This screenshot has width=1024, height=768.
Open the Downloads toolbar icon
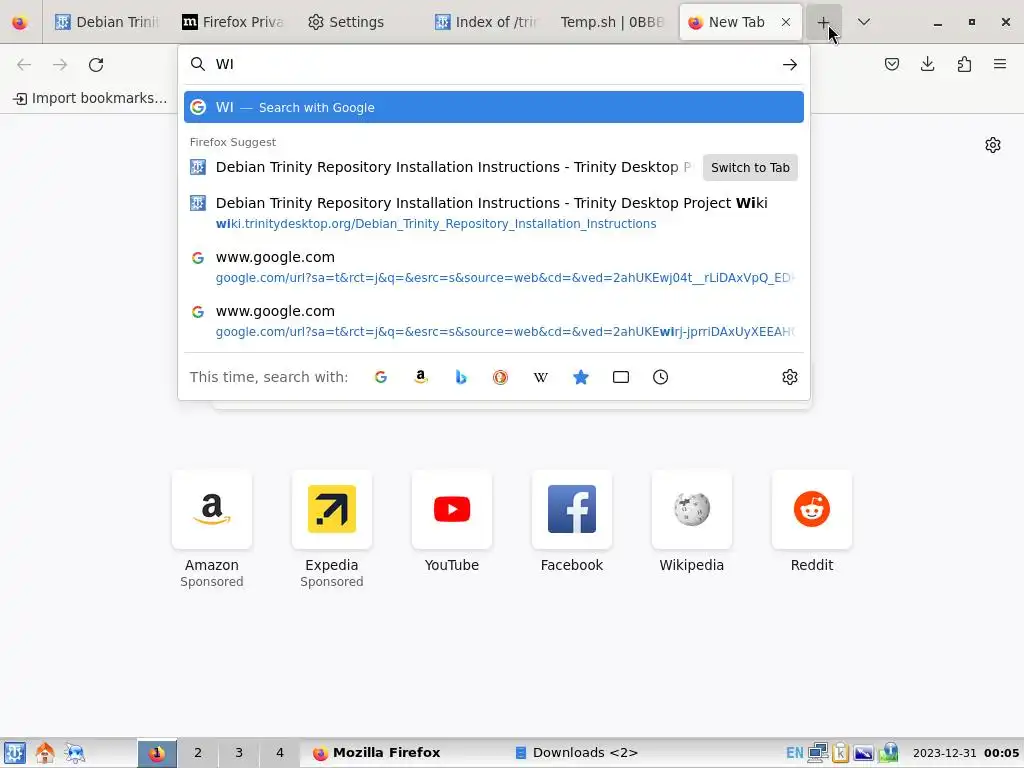(x=927, y=64)
